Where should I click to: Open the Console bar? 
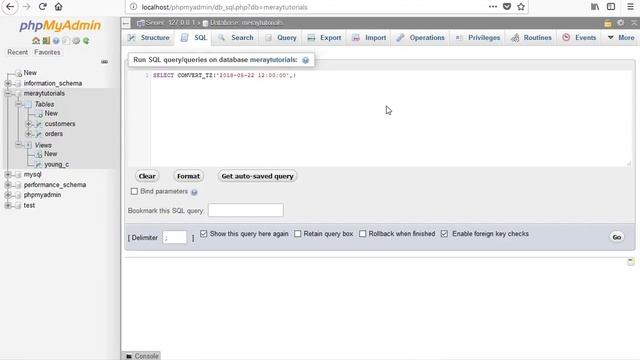pyautogui.click(x=142, y=356)
